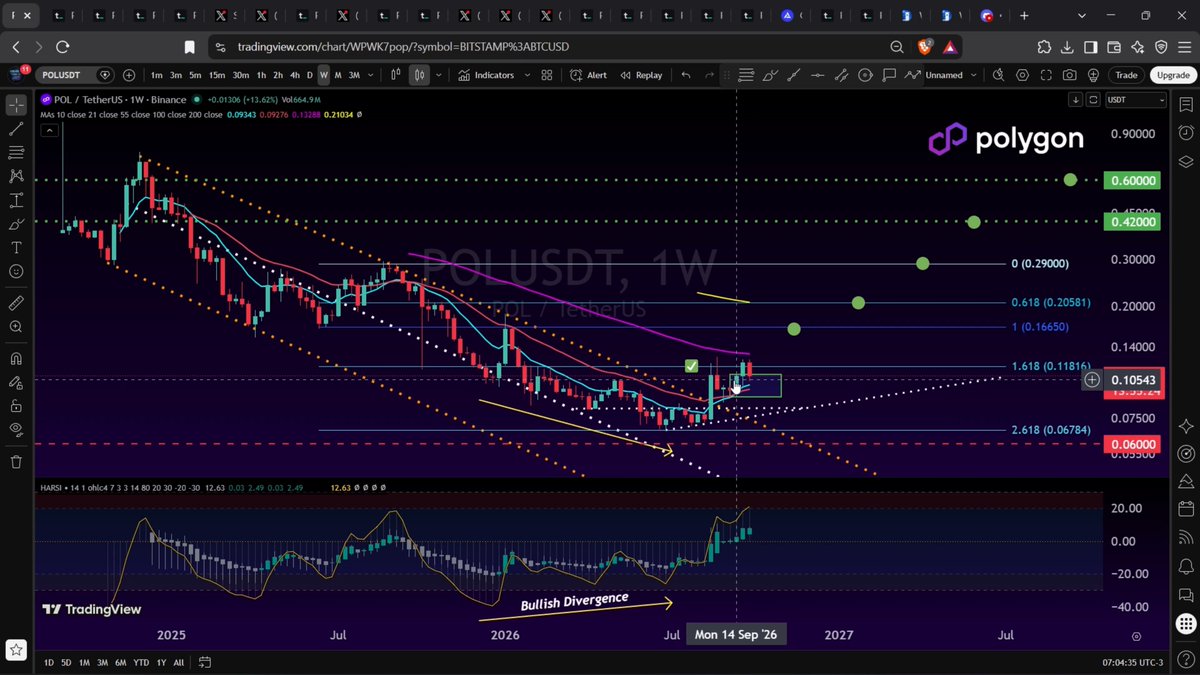Image resolution: width=1200 pixels, height=675 pixels.
Task: Open the layout grid selector
Action: click(x=547, y=75)
